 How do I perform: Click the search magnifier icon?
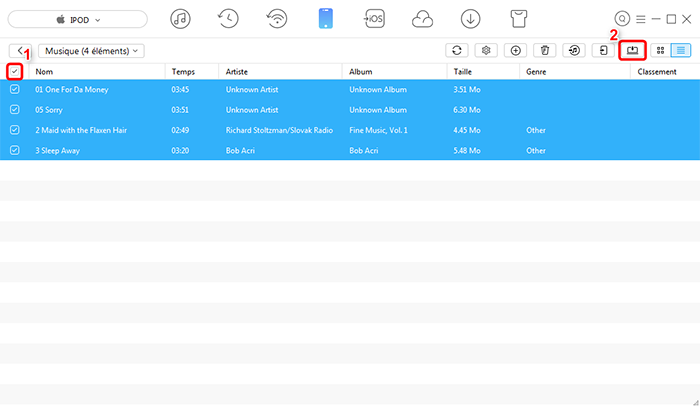(x=622, y=19)
